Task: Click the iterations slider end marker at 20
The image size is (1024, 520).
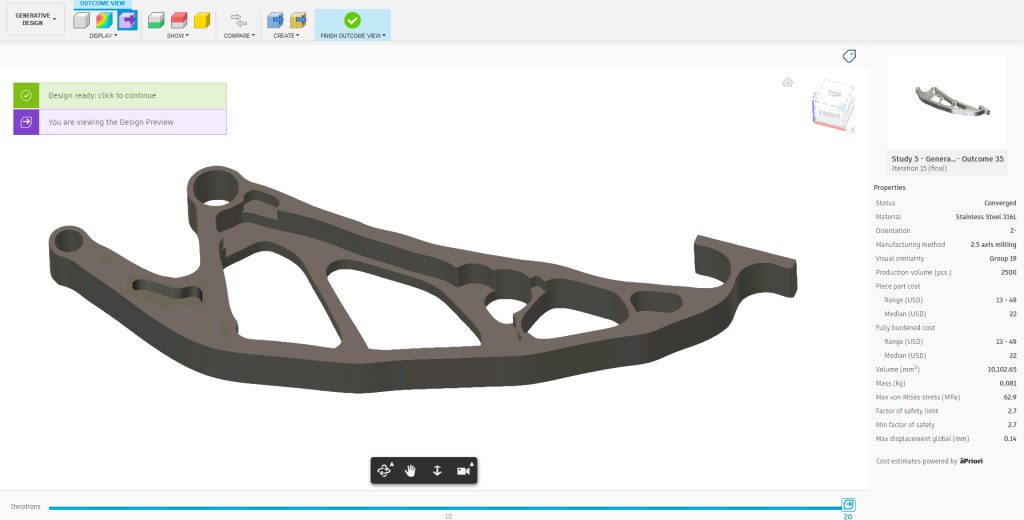Action: 848,505
